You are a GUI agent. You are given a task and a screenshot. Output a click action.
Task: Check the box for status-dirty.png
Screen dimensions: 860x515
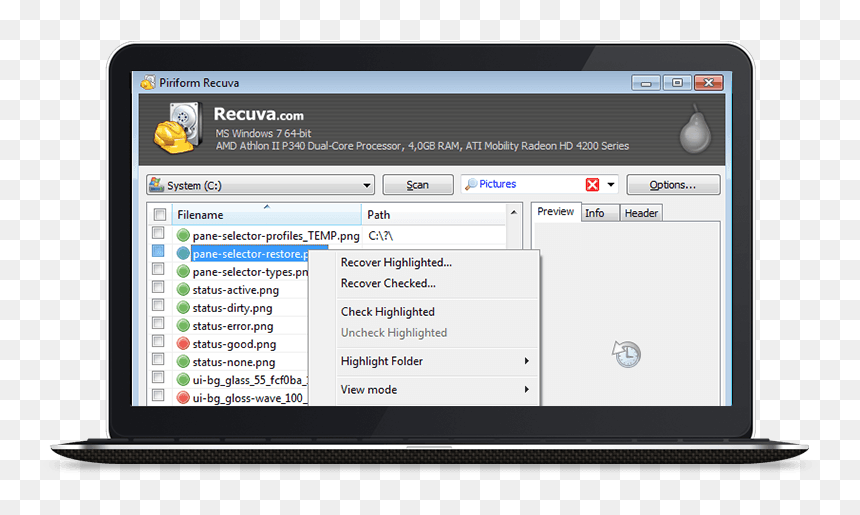tap(158, 305)
